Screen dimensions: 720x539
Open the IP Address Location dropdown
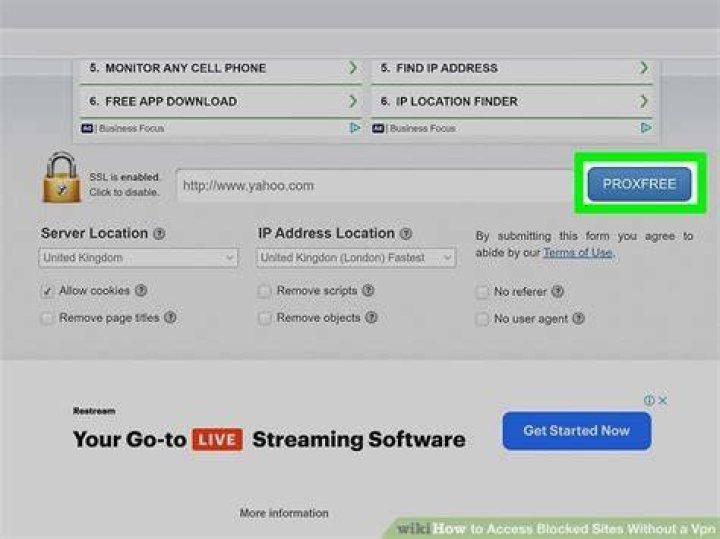tap(356, 258)
